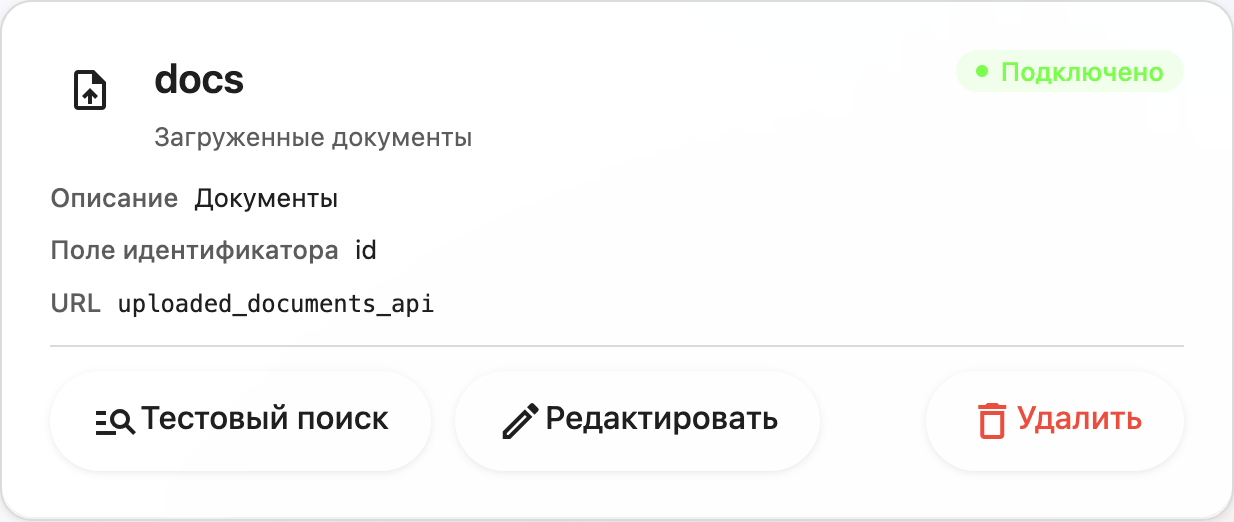Screen dimensions: 1234x522
Task: Click the Загруженные документы subtitle
Action: coord(313,138)
